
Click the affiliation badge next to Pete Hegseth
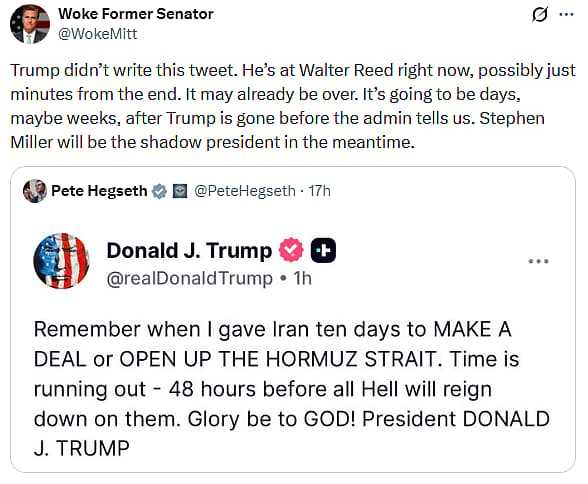[180, 191]
